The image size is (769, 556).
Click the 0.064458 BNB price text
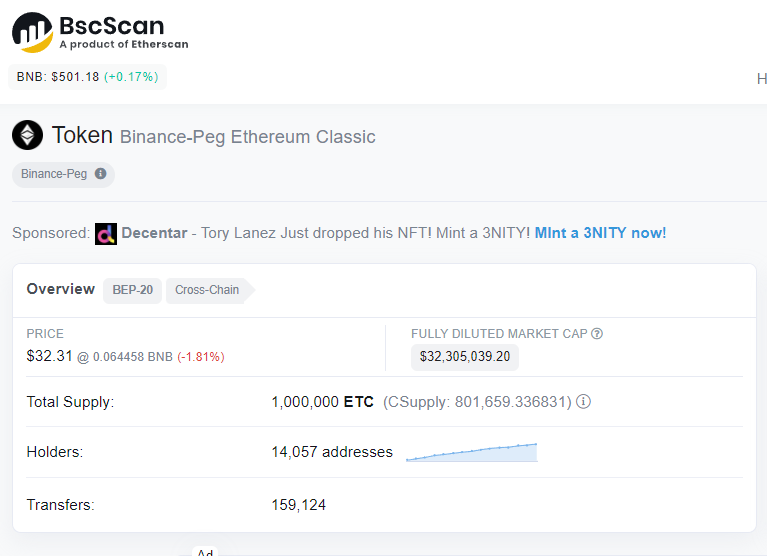coord(132,357)
